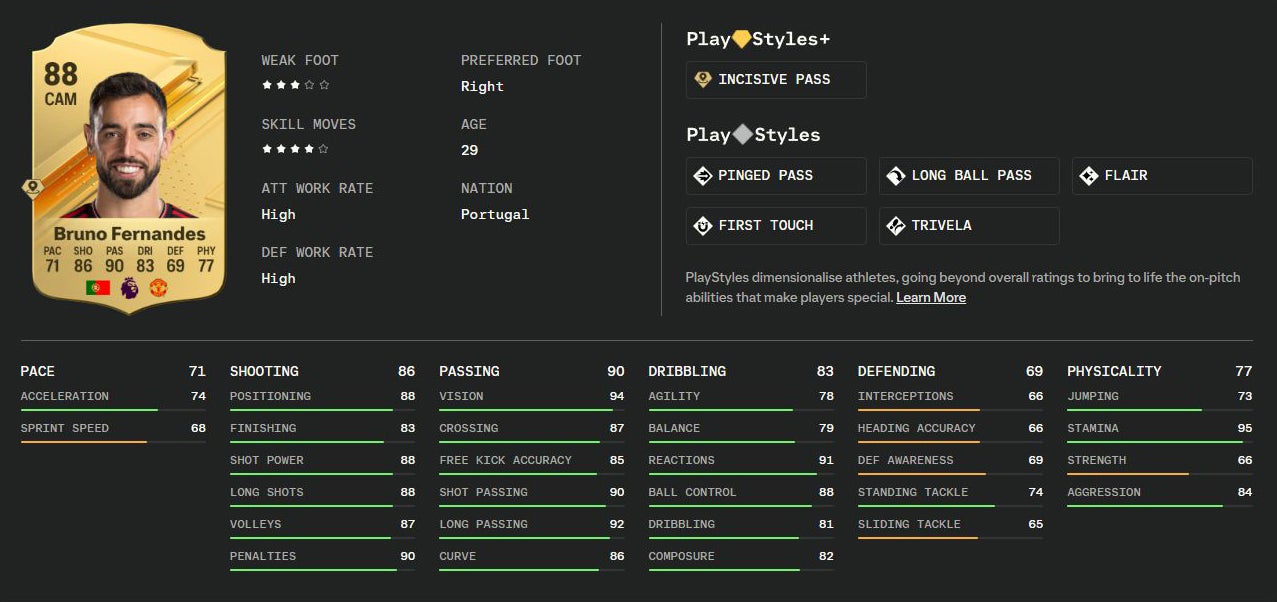Click the Portugal flag on the card
Image resolution: width=1277 pixels, height=602 pixels.
[98, 287]
